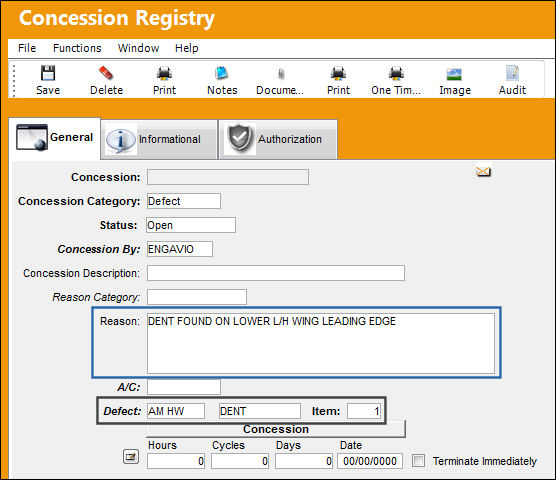556x480 pixels.
Task: Click the Print icon next to Delete
Action: 164,73
